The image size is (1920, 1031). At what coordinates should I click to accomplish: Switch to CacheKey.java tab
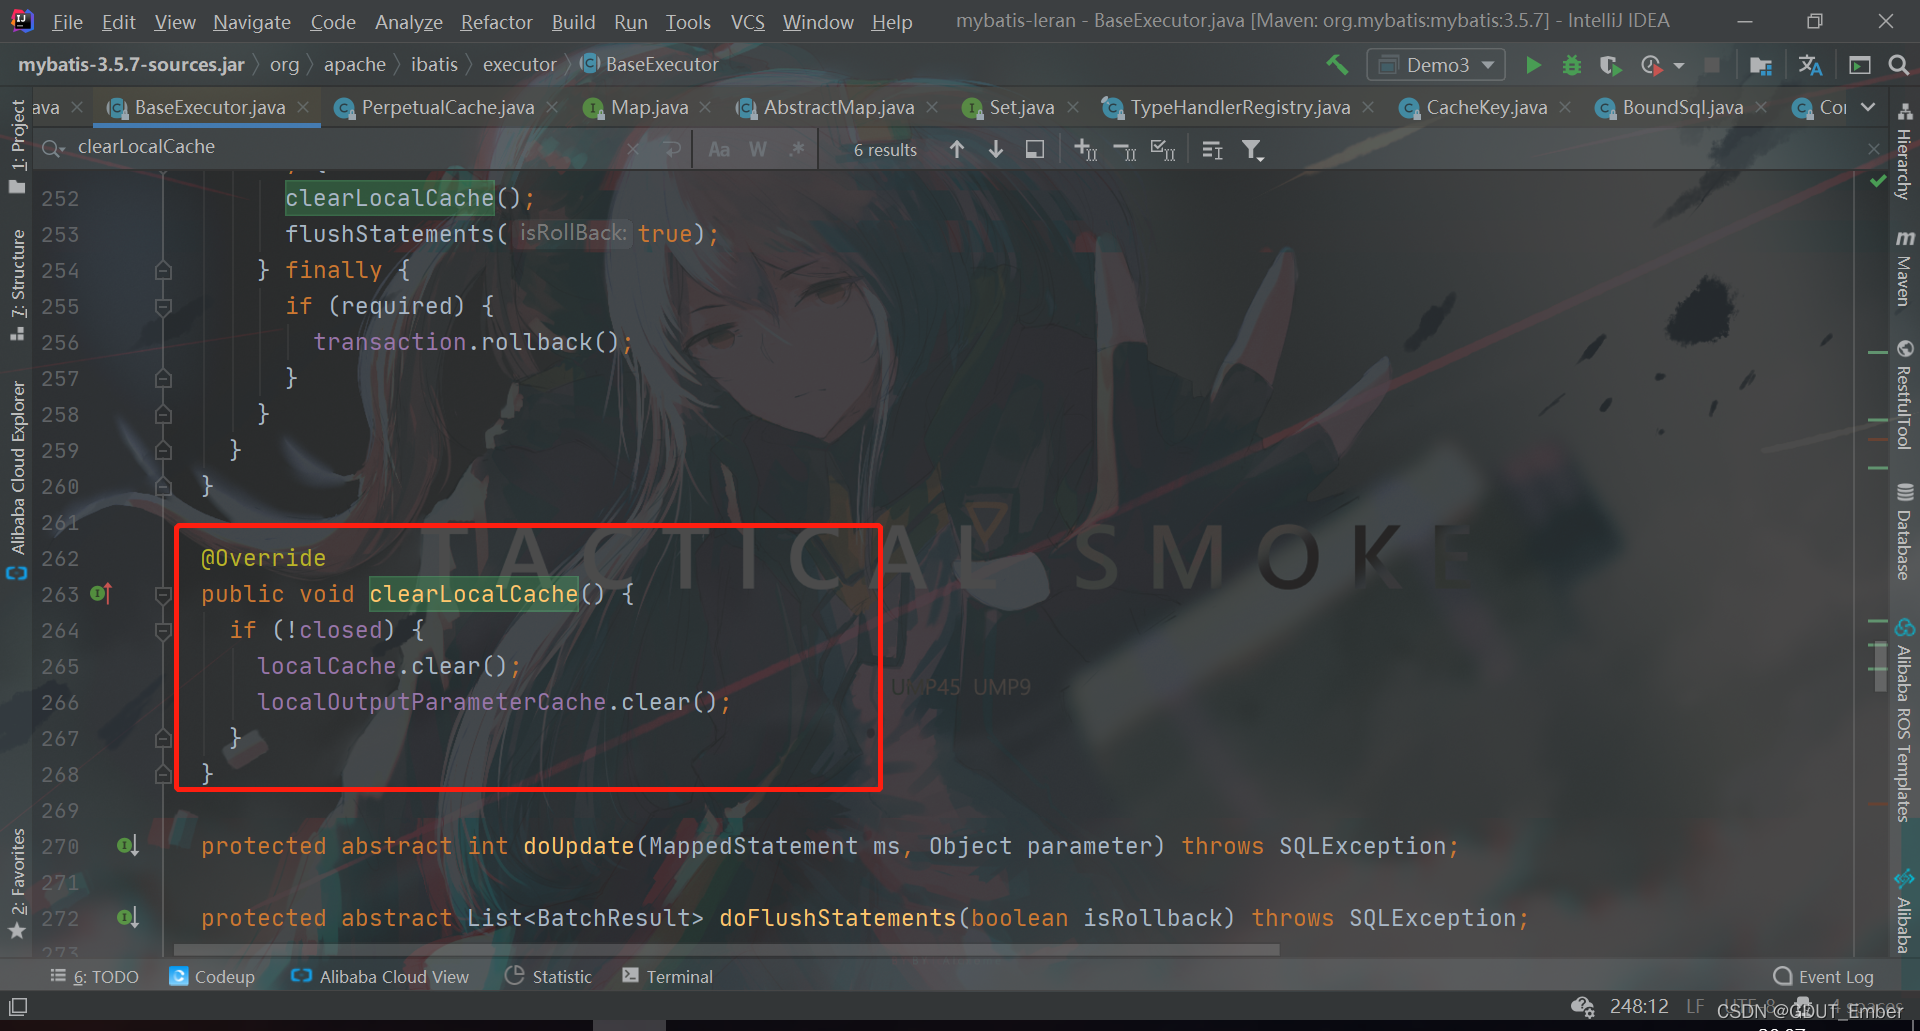[x=1486, y=107]
